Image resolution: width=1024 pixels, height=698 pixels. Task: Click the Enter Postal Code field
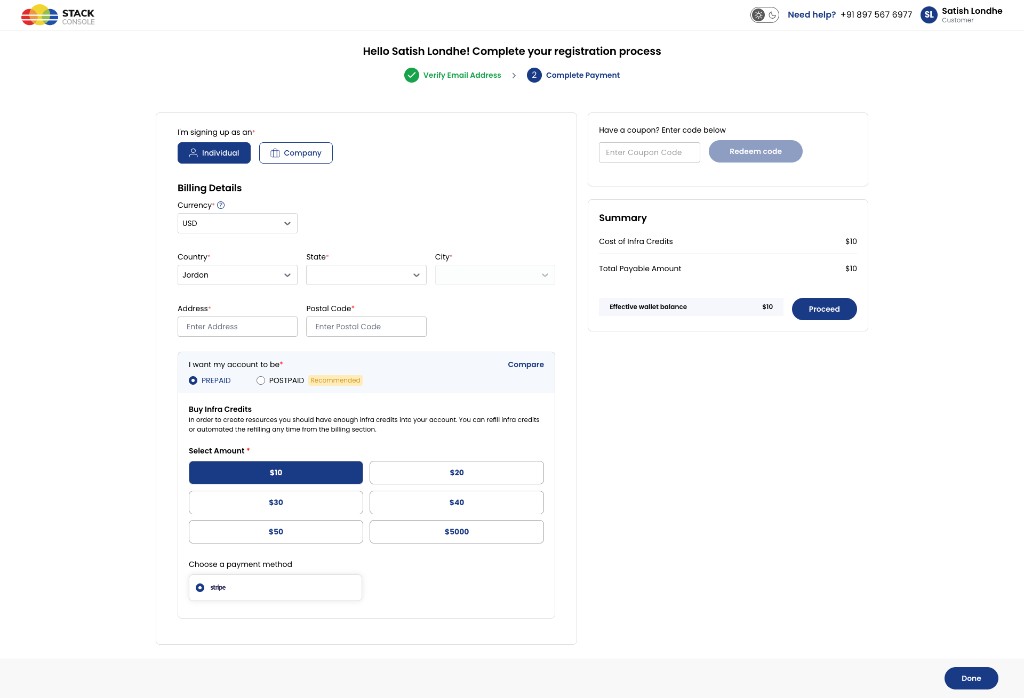[366, 326]
